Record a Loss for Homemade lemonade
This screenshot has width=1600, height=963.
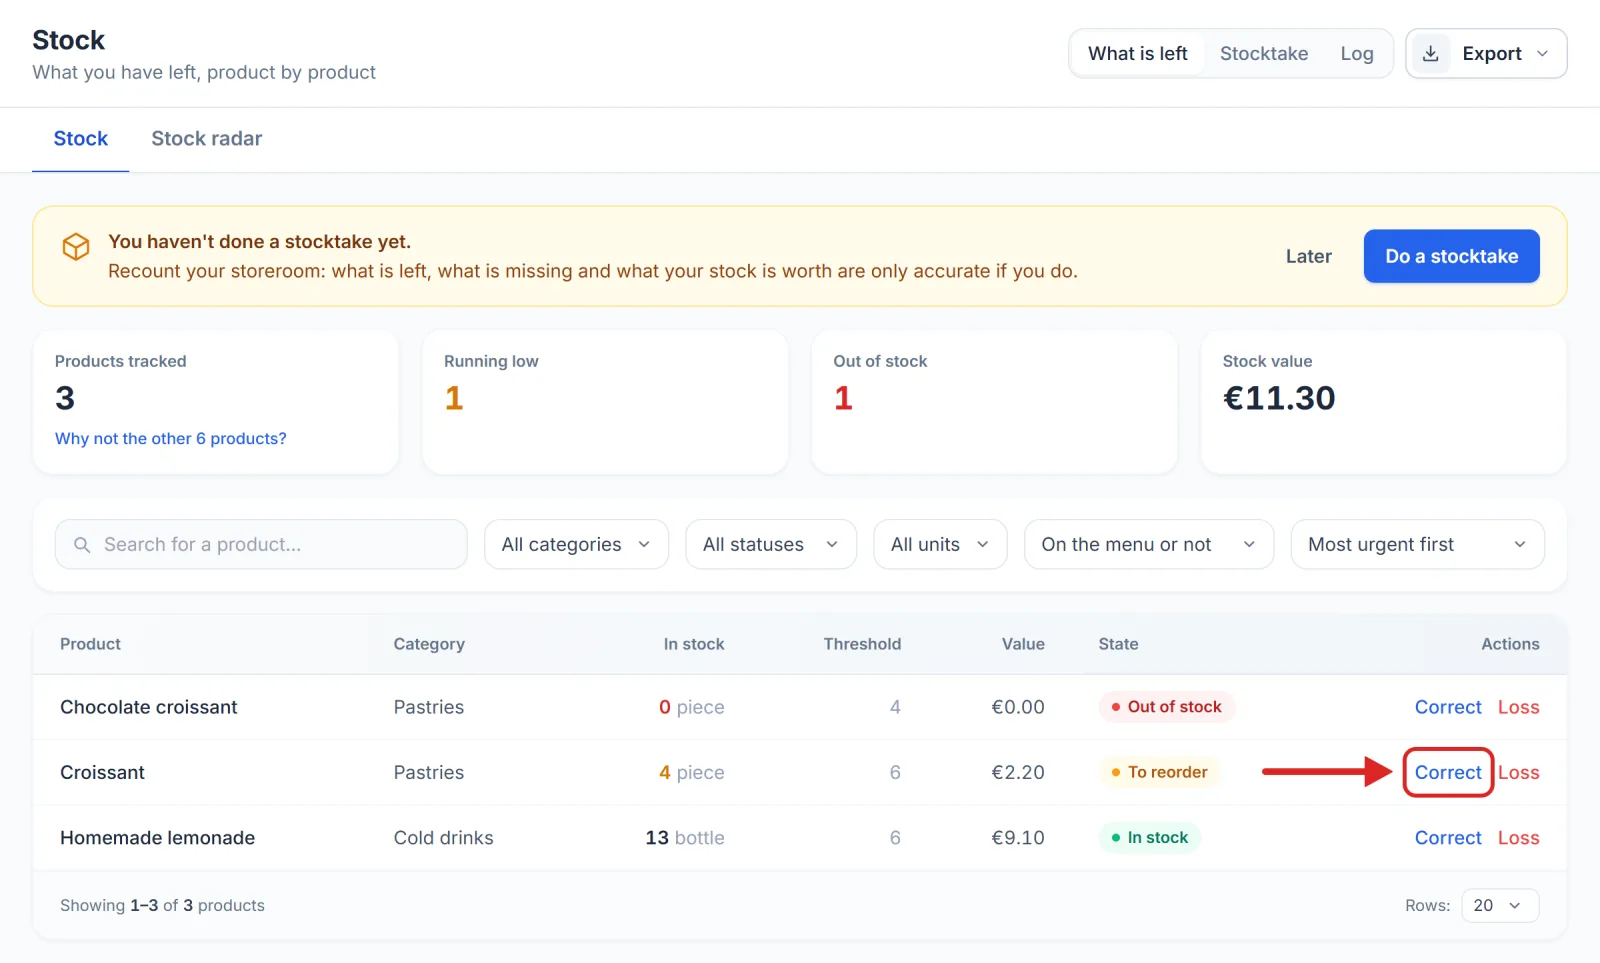tap(1519, 838)
